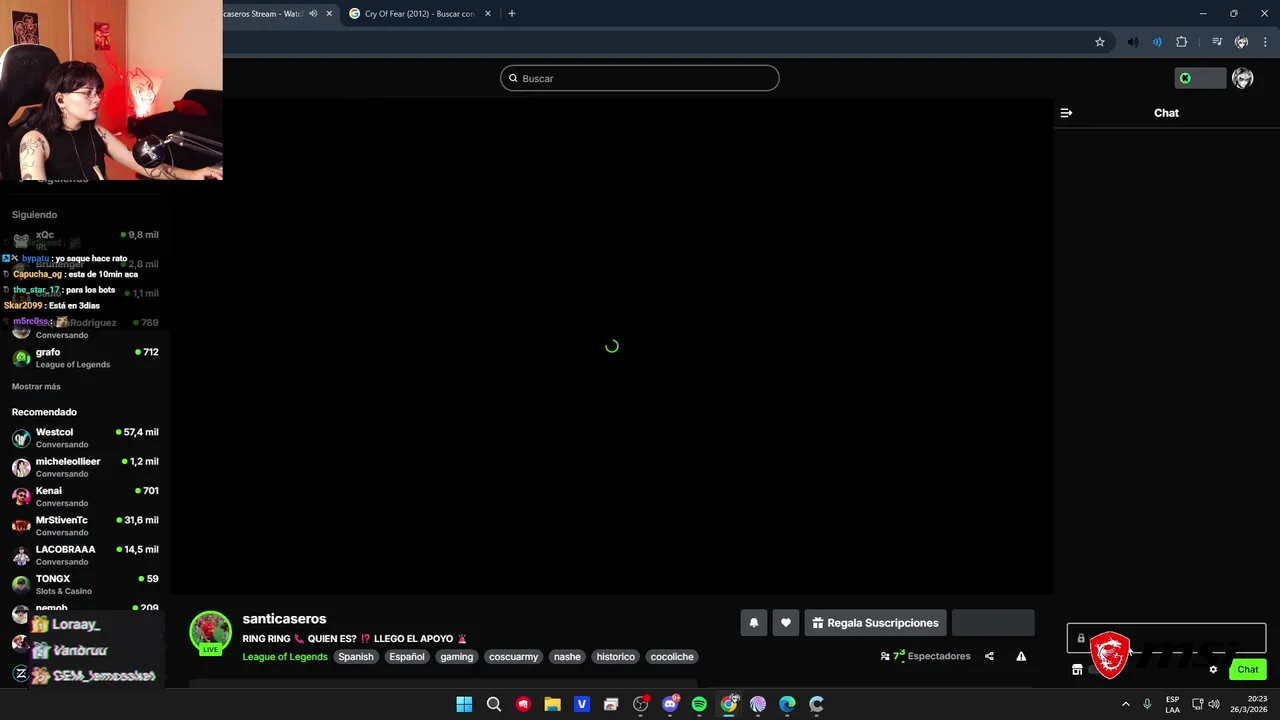Show hidden system tray icons

pyautogui.click(x=1125, y=704)
